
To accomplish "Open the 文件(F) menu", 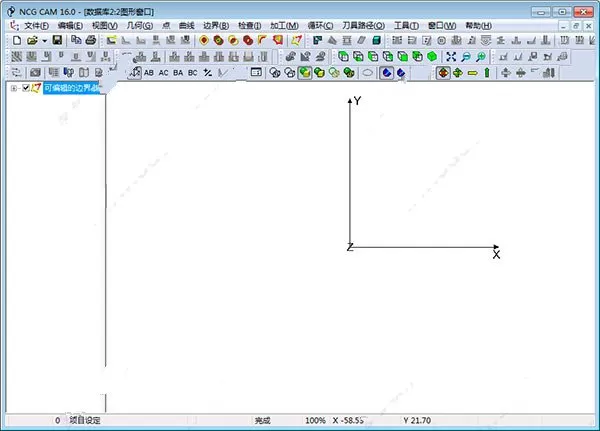I will [x=36, y=26].
